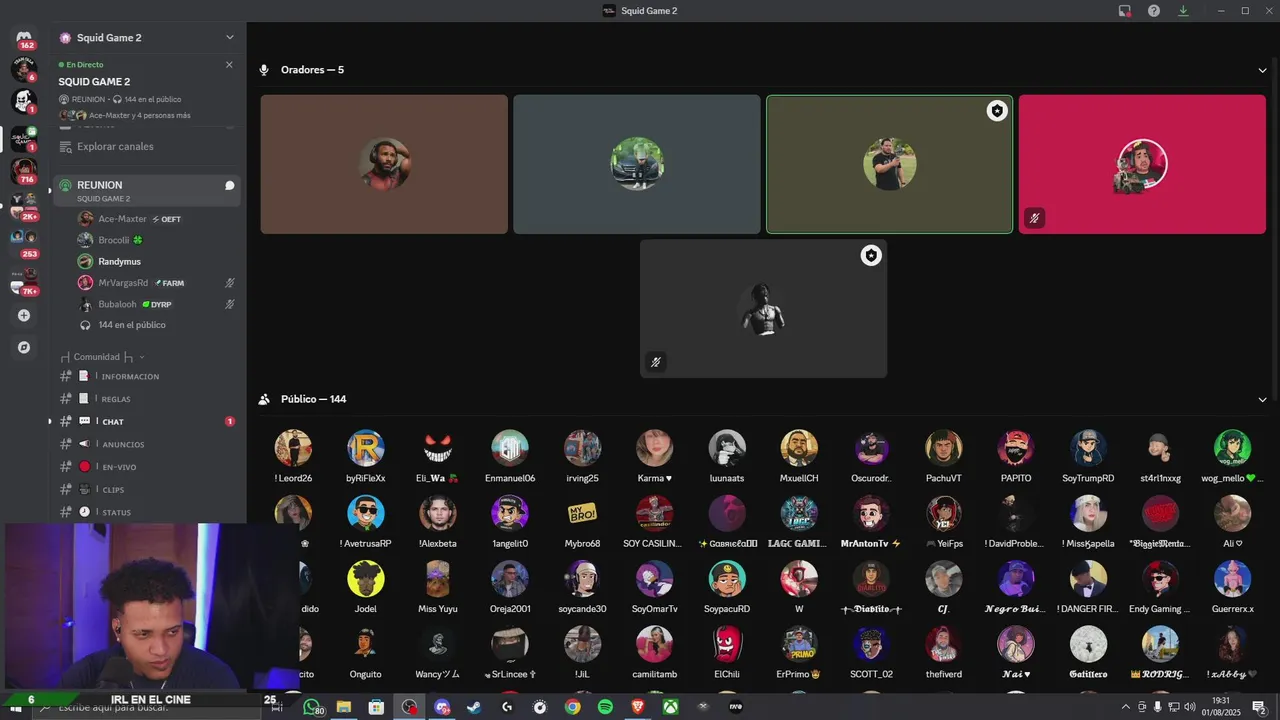Open the INFORMACION channel

pos(146,377)
